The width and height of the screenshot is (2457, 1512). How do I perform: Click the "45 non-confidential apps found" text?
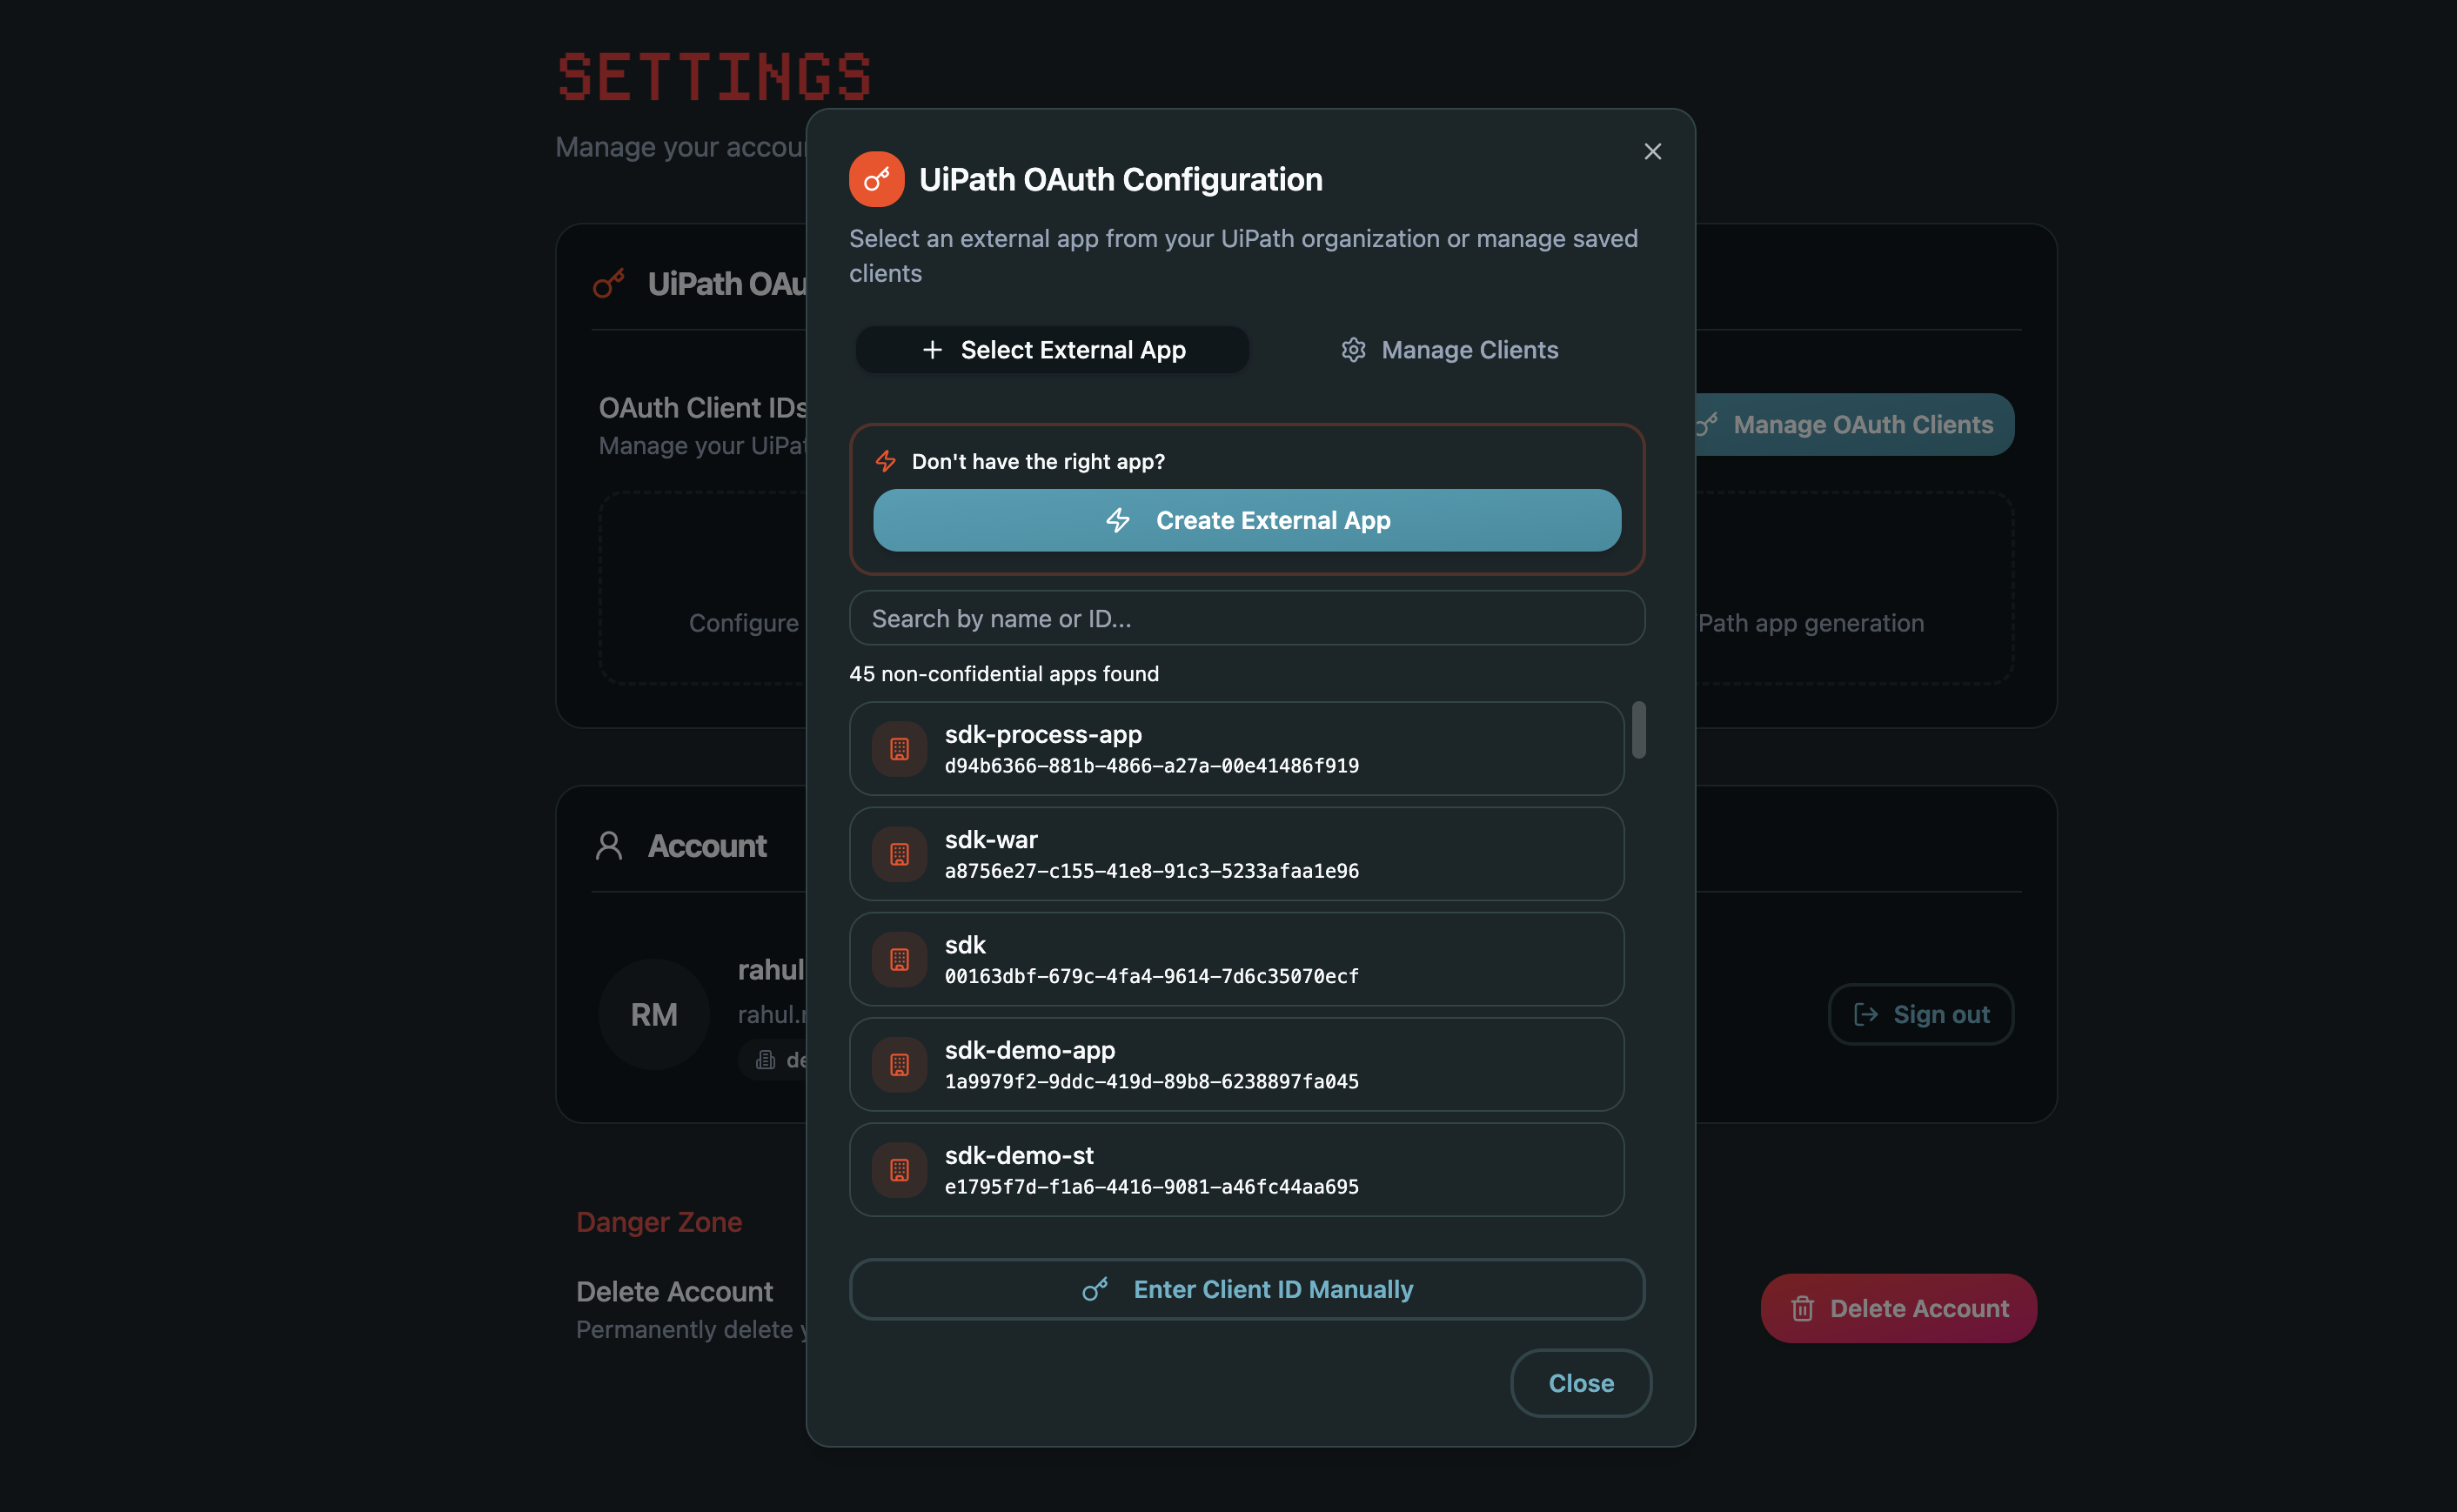coord(1004,674)
